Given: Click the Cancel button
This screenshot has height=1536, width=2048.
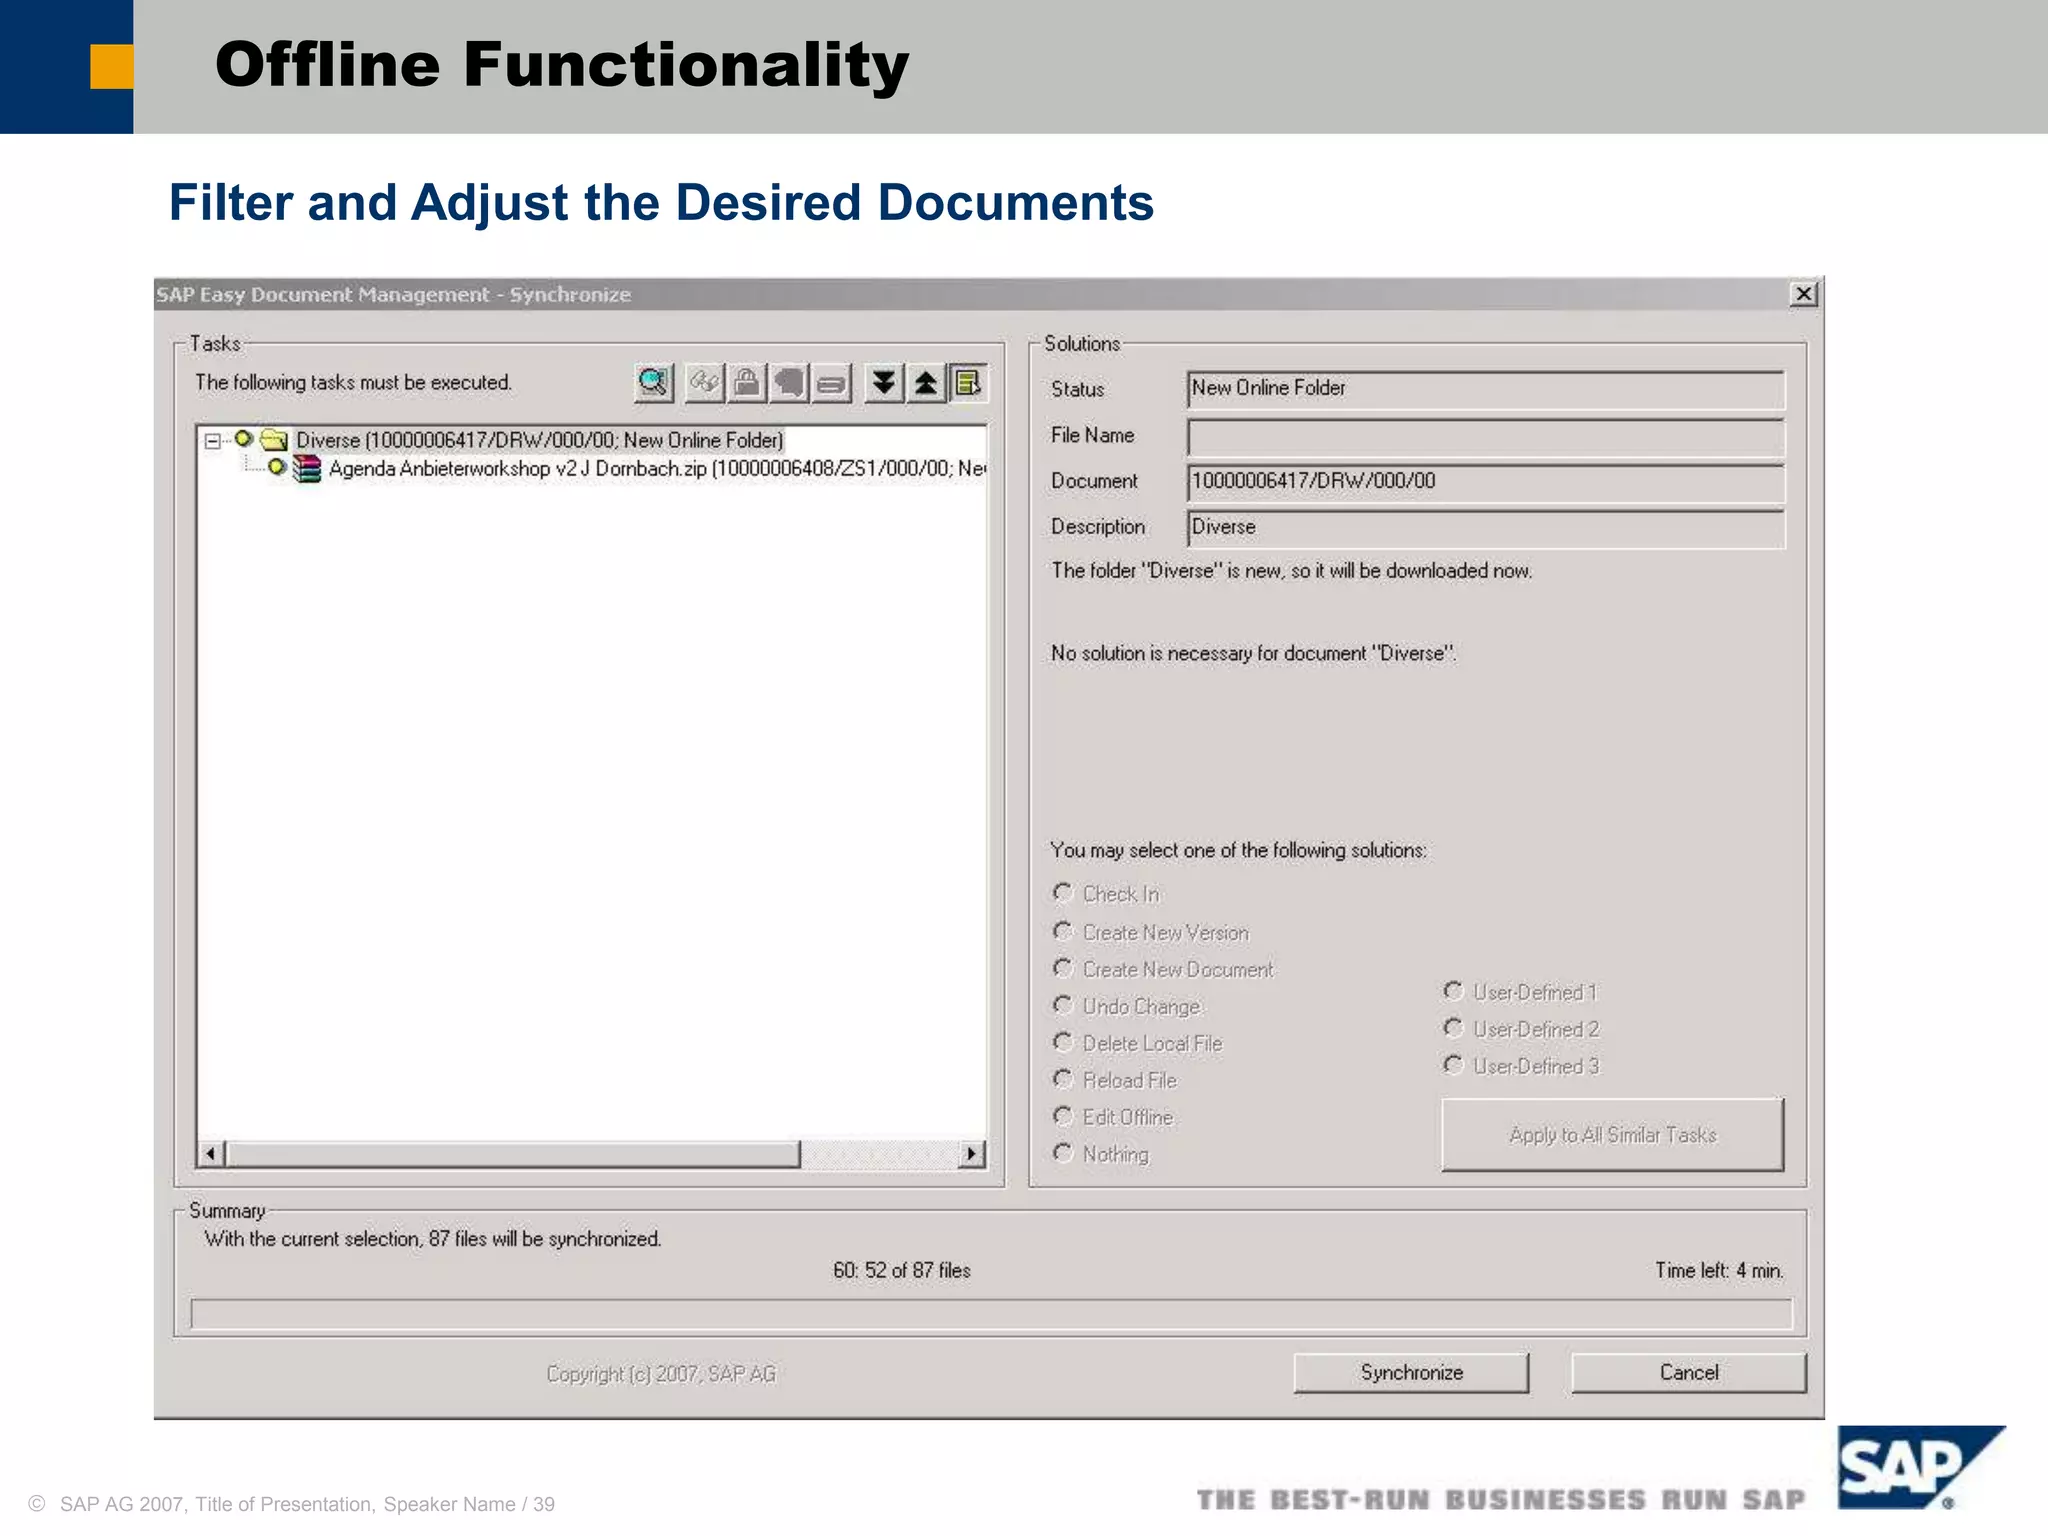Looking at the screenshot, I should coord(1689,1373).
